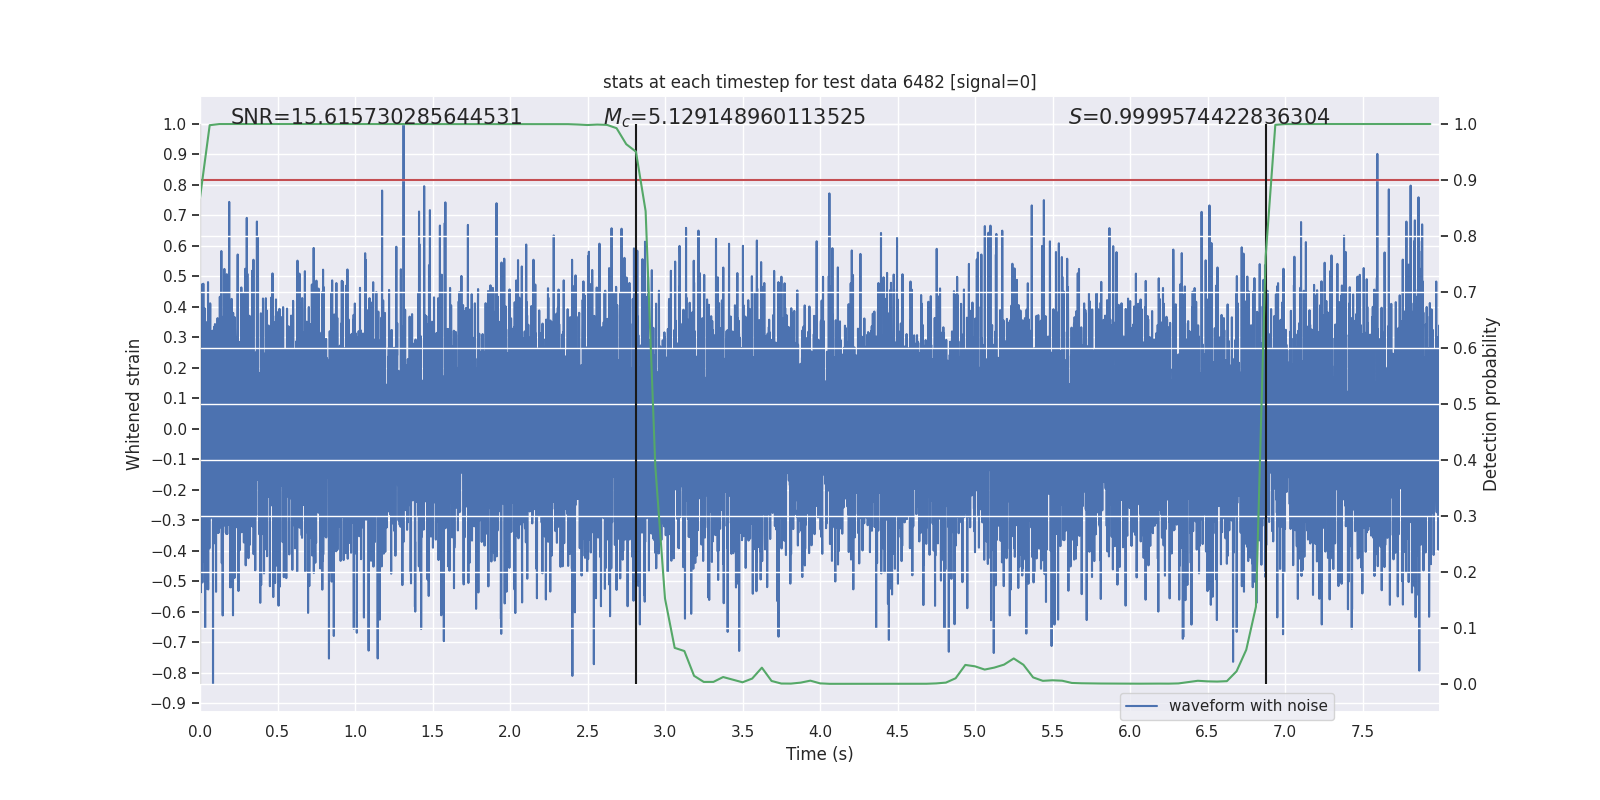This screenshot has width=1600, height=800.
Task: Select the Time axis tick label 6.5
Action: pyautogui.click(x=1207, y=731)
